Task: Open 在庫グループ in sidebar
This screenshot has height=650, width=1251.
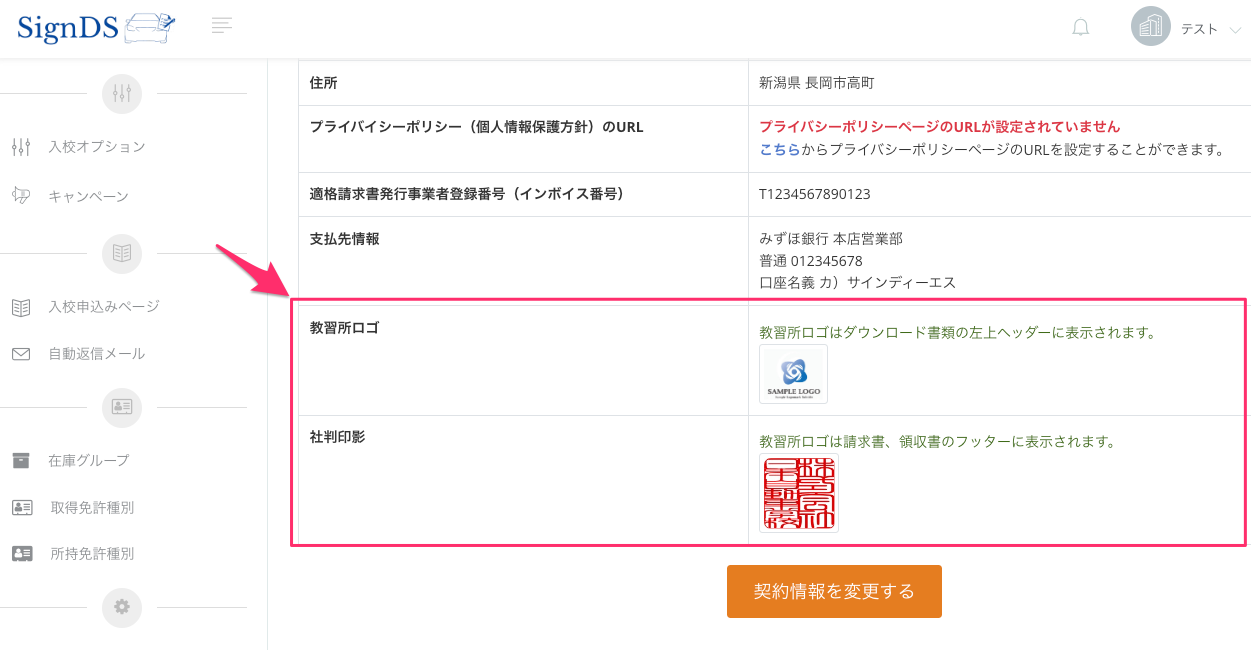Action: pos(88,461)
